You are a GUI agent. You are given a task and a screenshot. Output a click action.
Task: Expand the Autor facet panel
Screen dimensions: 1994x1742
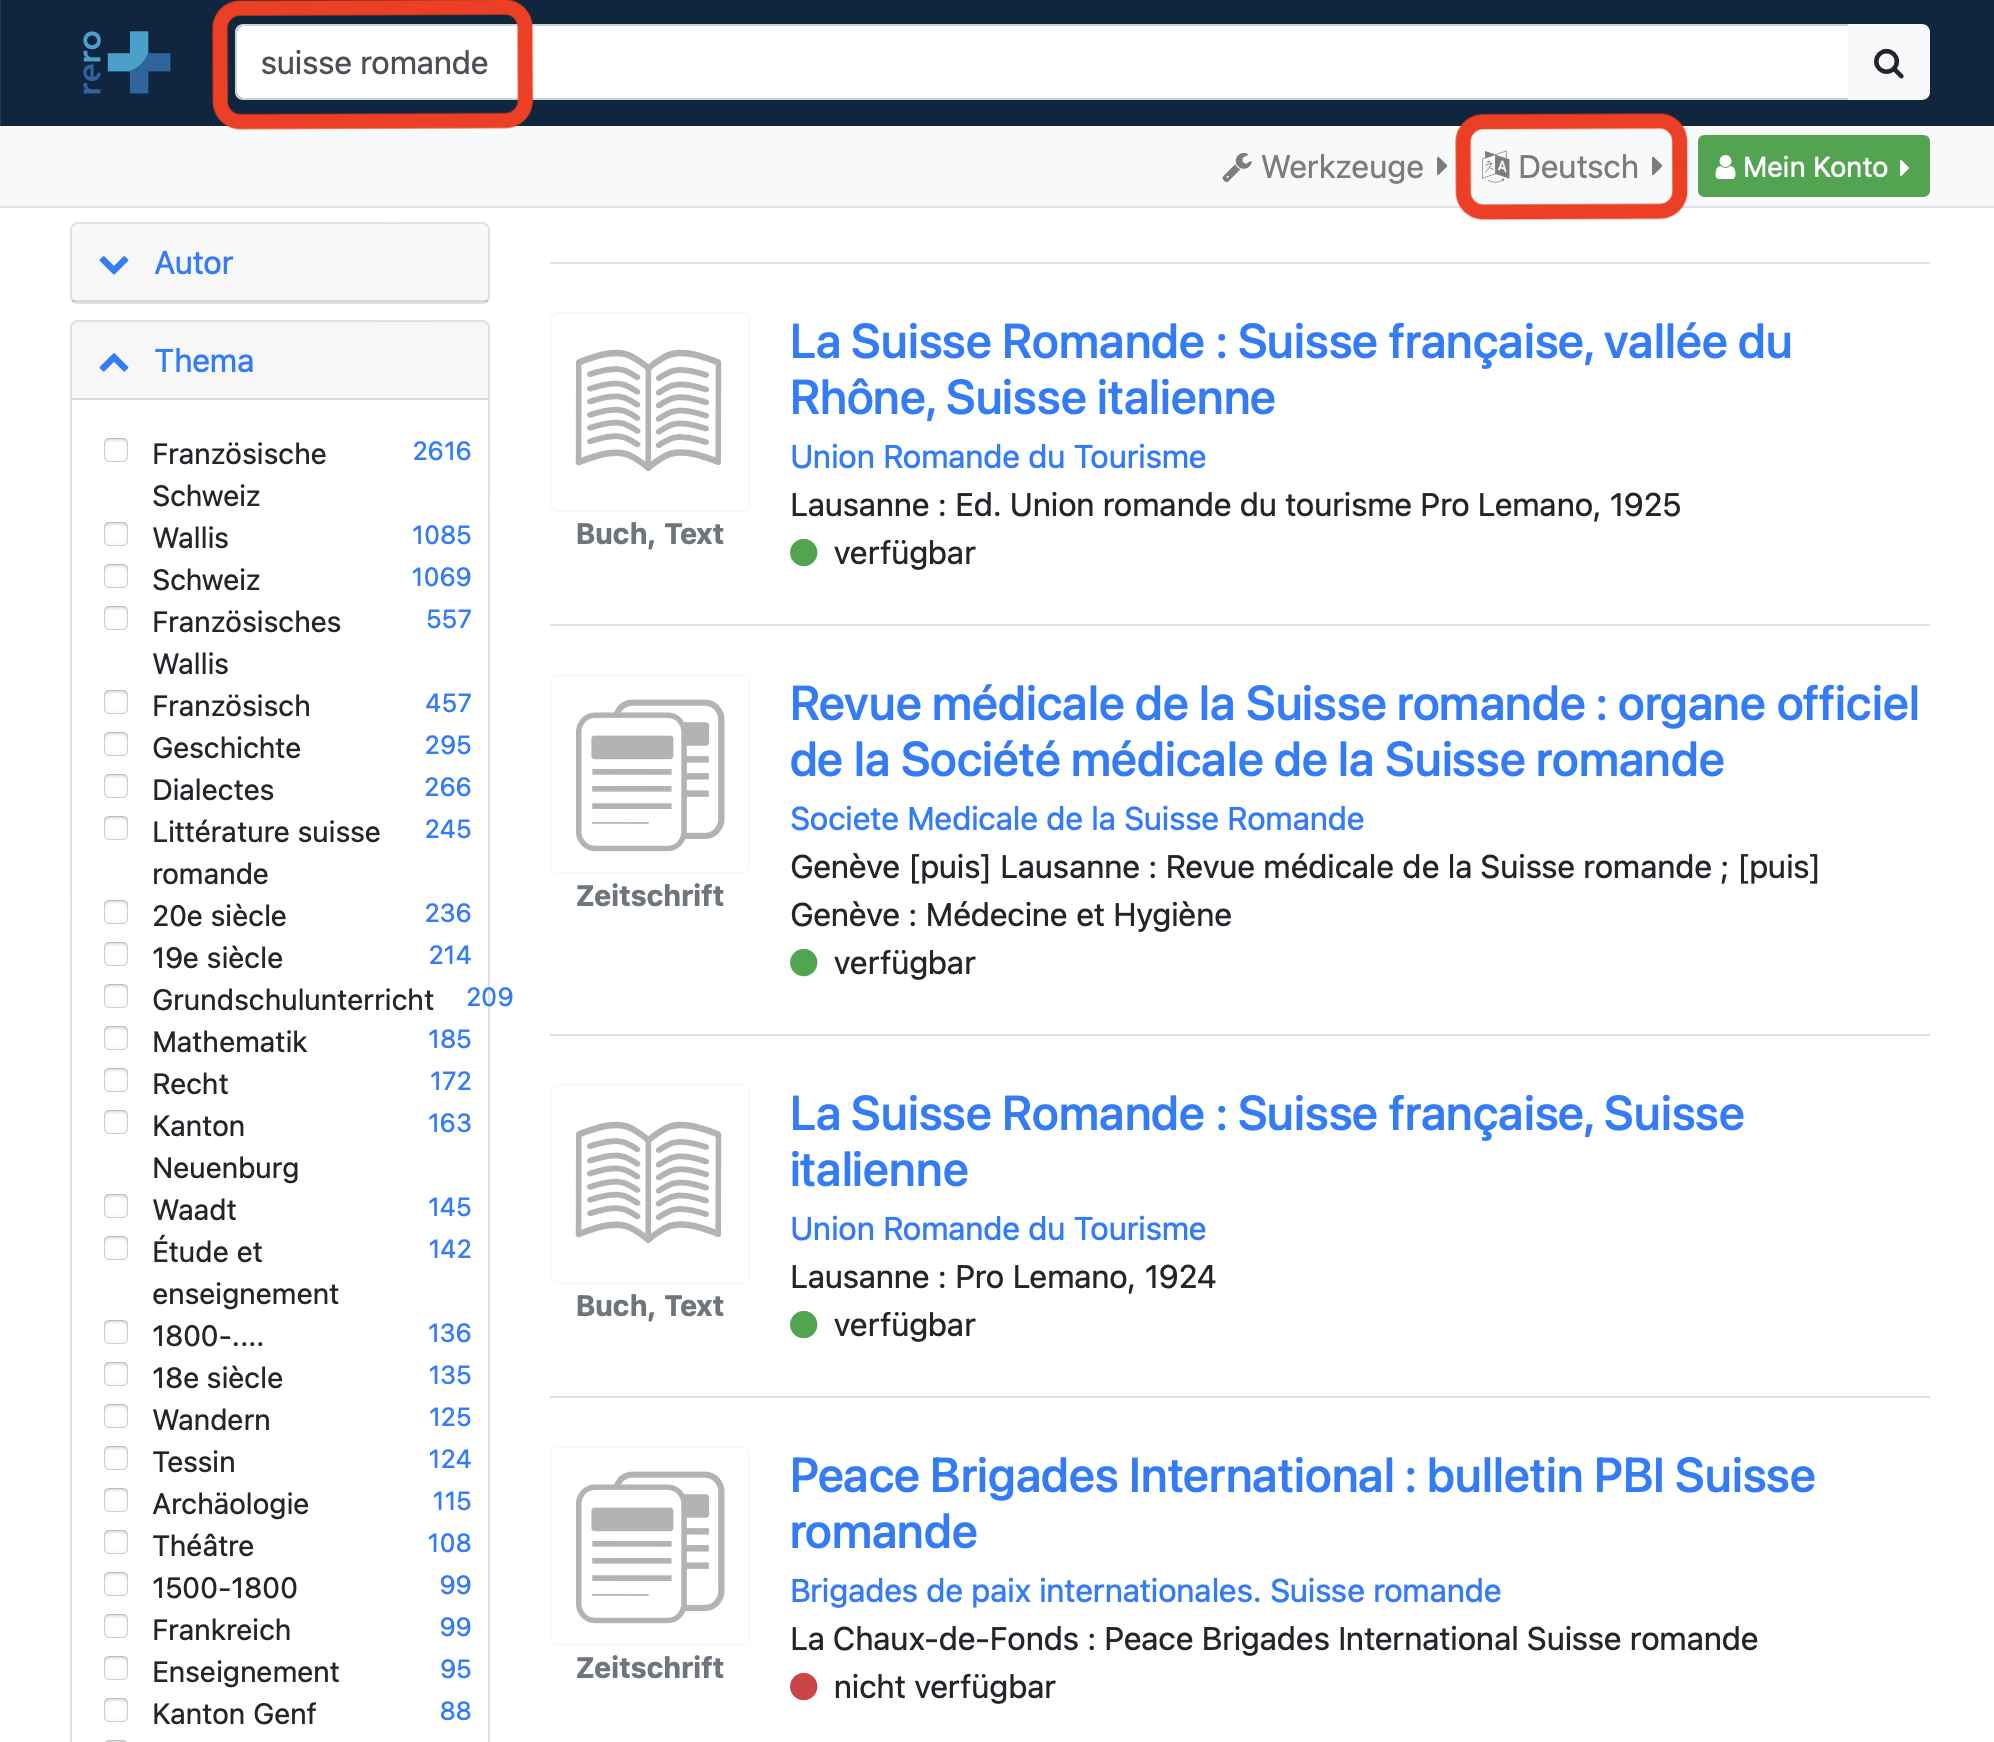(x=280, y=263)
